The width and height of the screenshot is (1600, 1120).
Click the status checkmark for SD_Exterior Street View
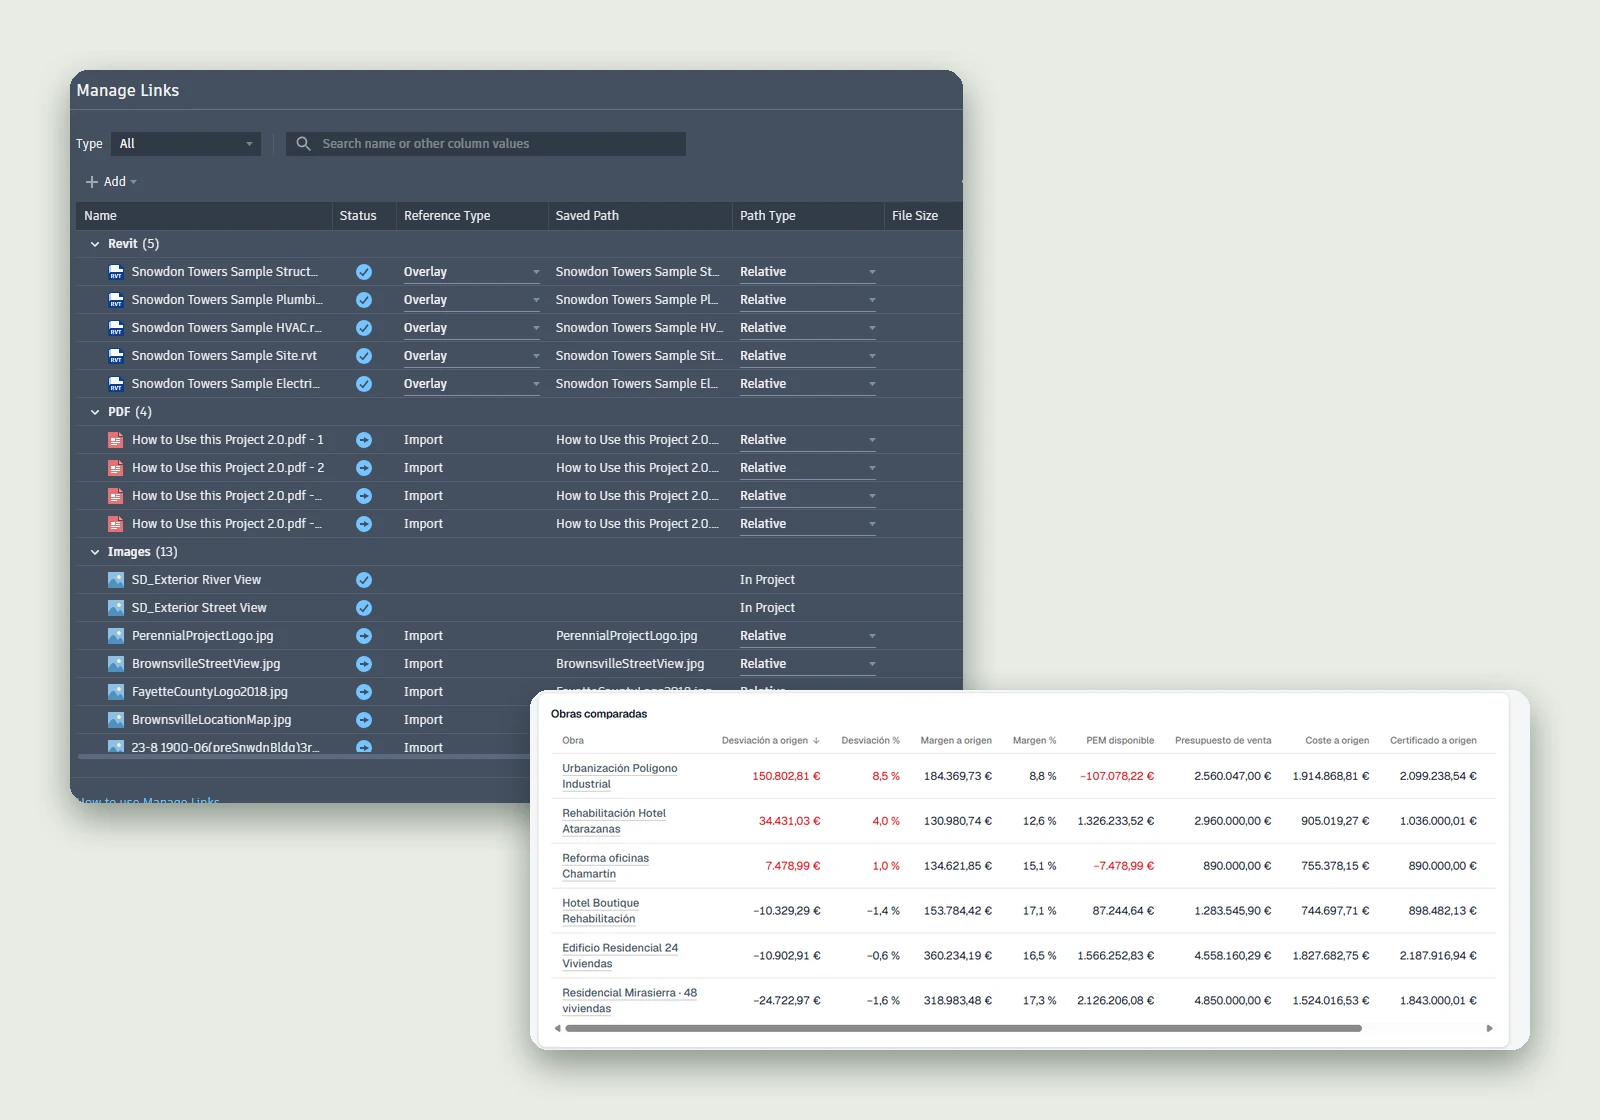point(364,608)
